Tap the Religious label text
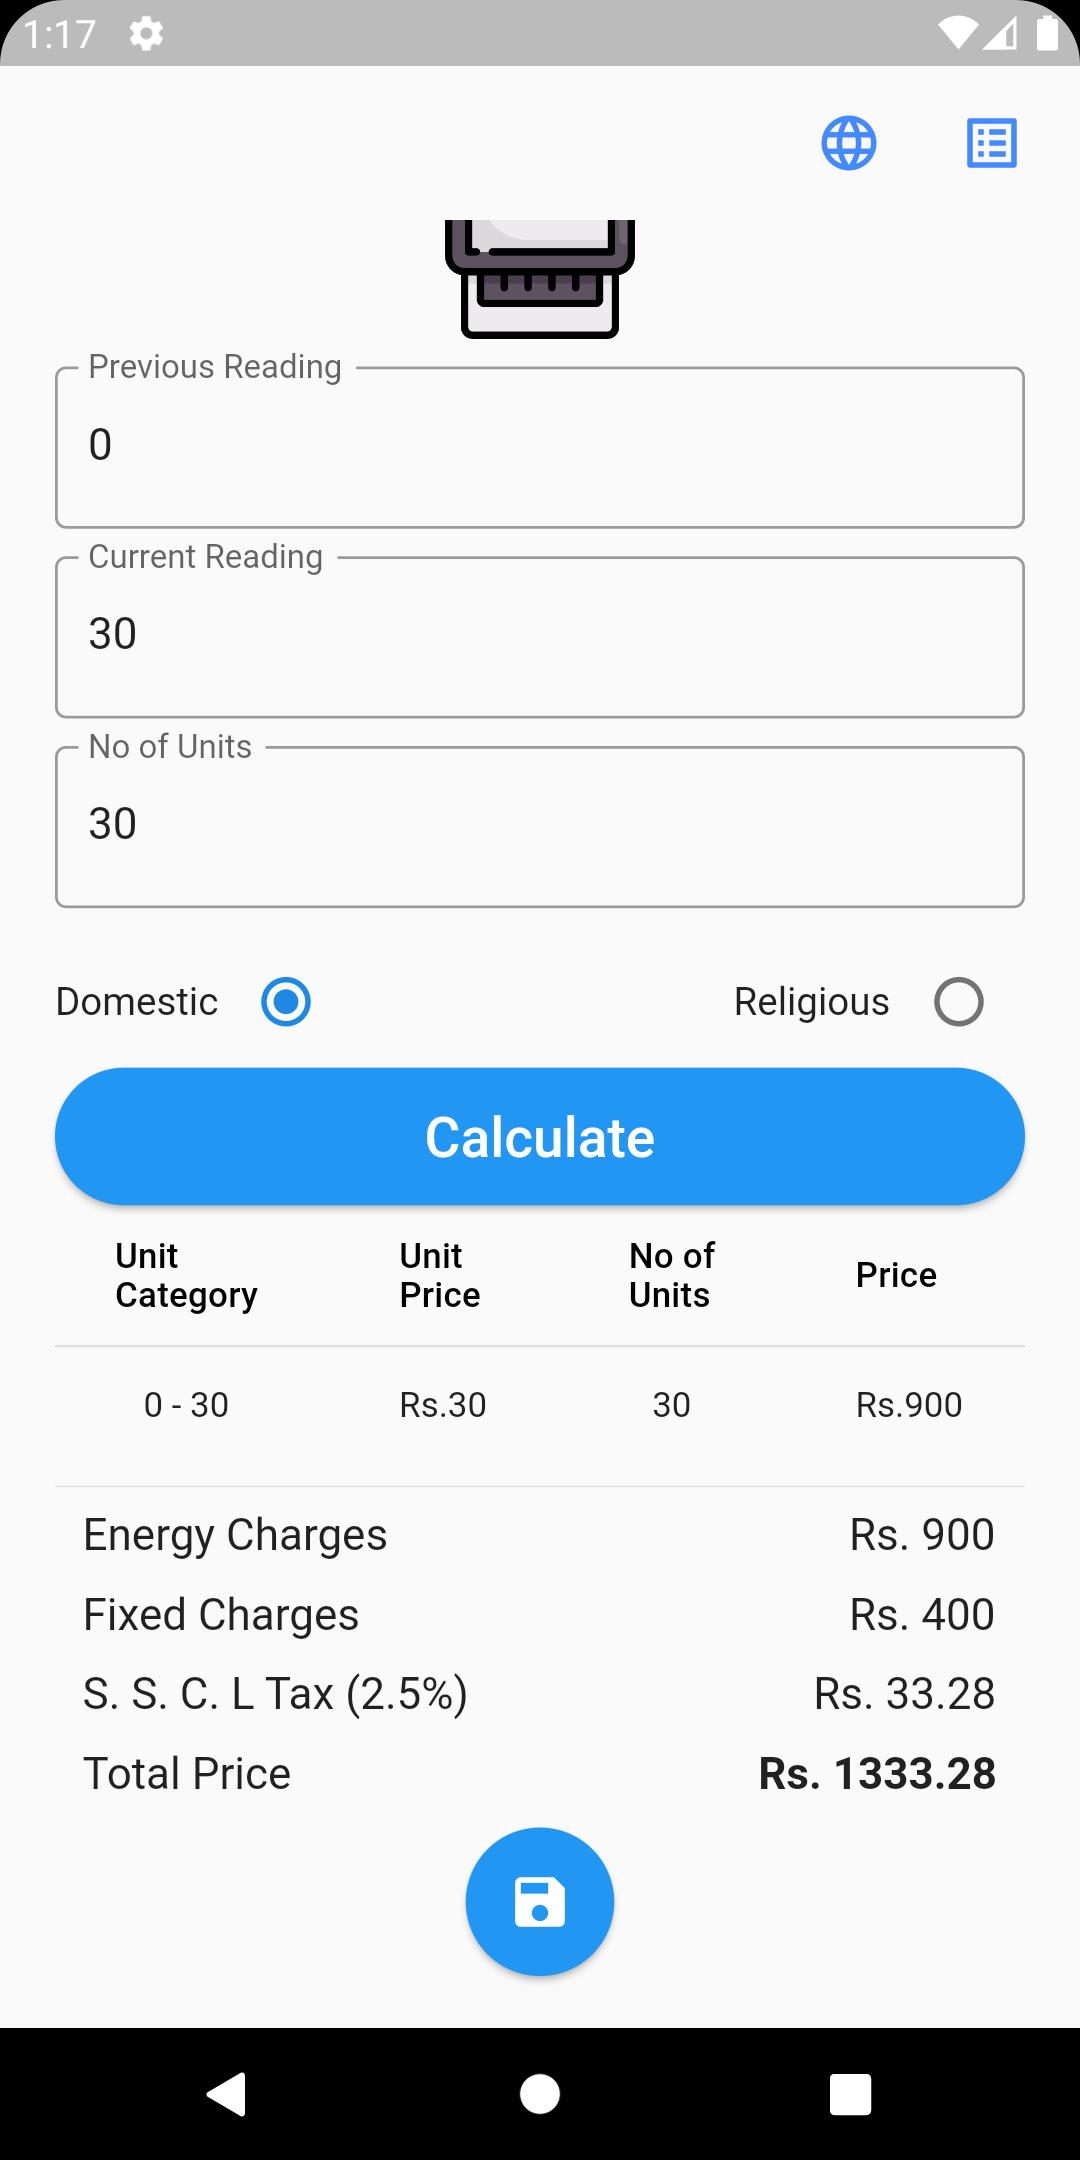Viewport: 1080px width, 2160px height. pos(811,1002)
